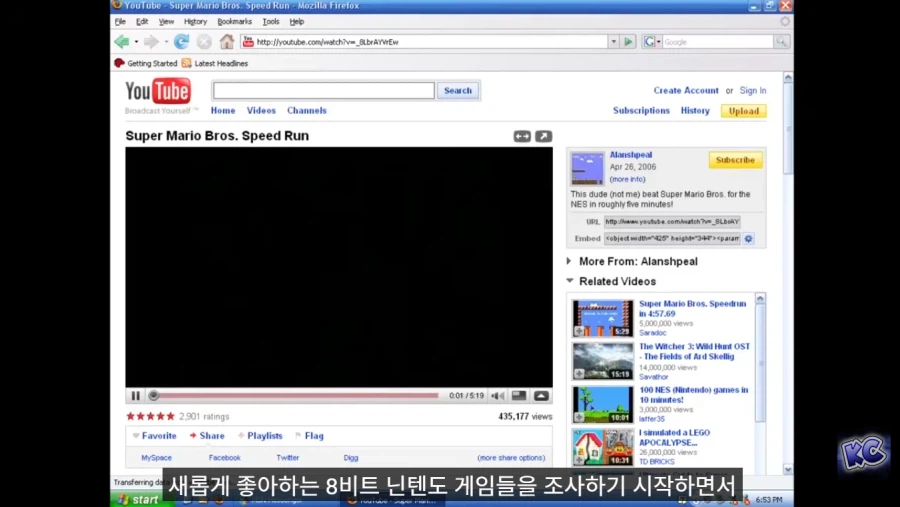Click the Getting Started bookmark
Viewport: 900px width, 507px height.
point(146,63)
